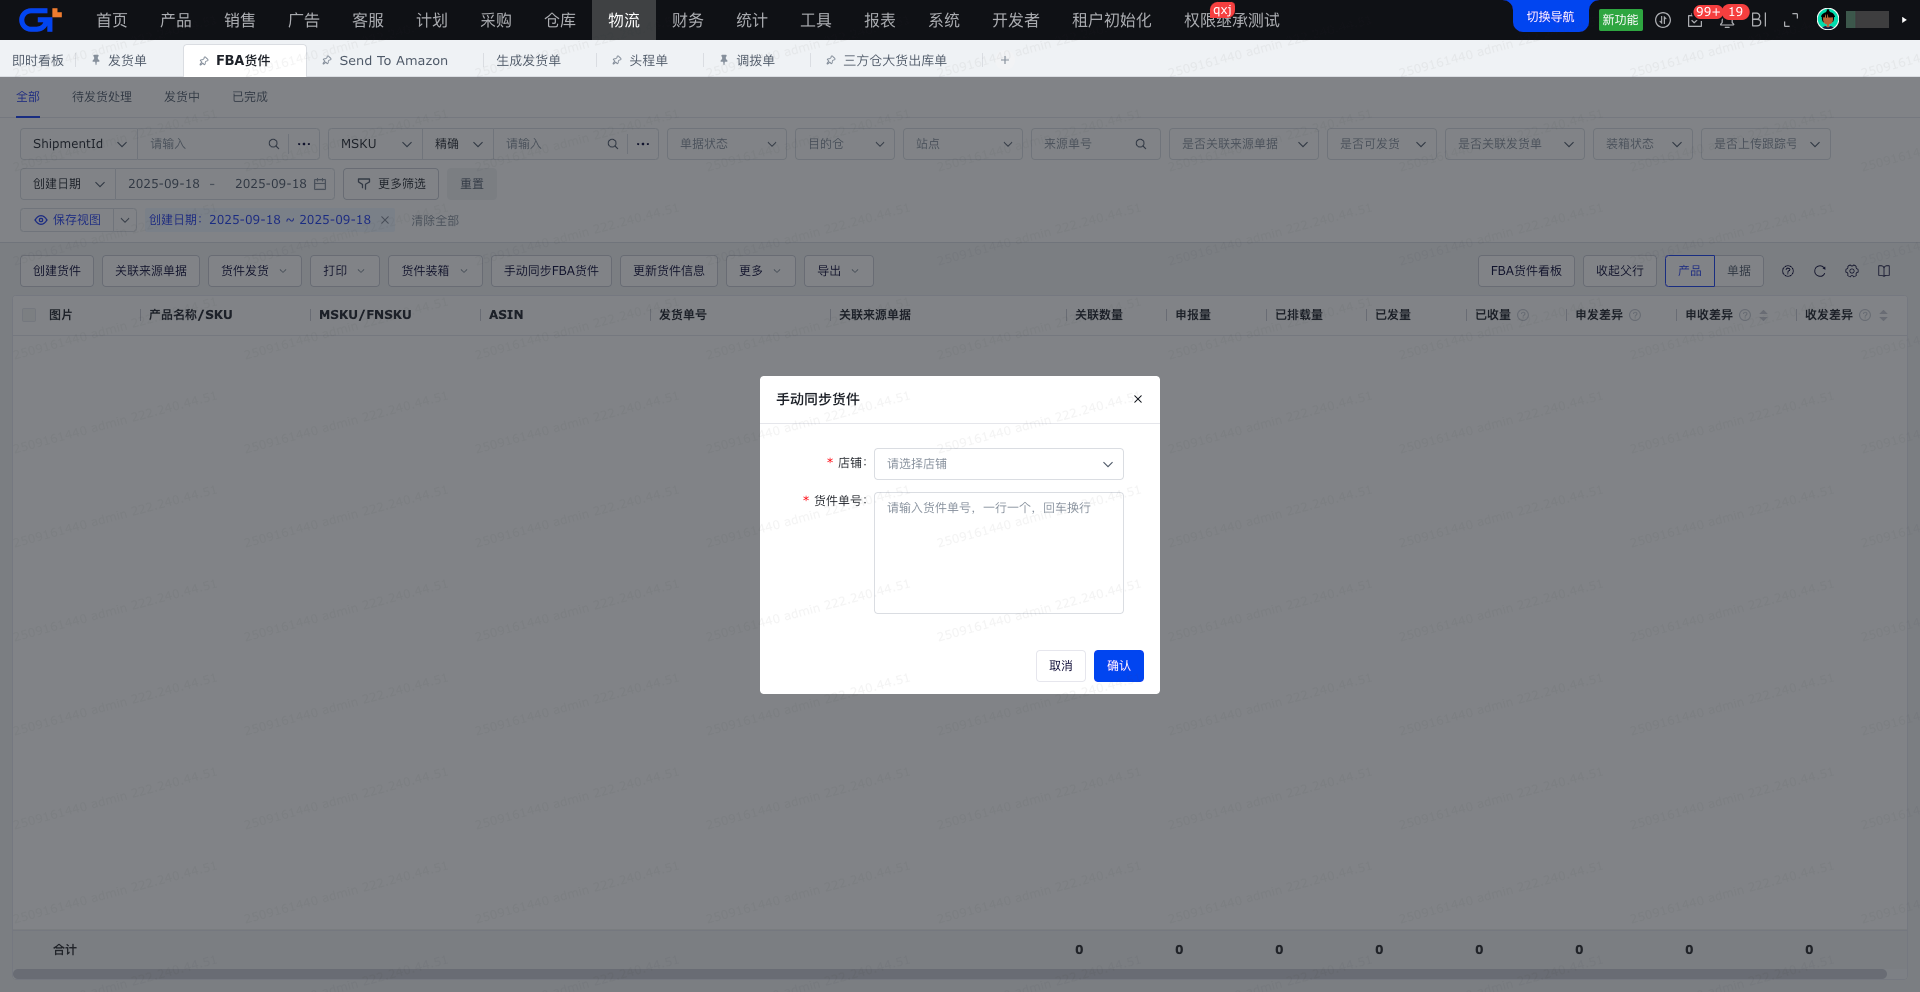
Task: Click 手动同步FBA货件 button
Action: [x=551, y=271]
